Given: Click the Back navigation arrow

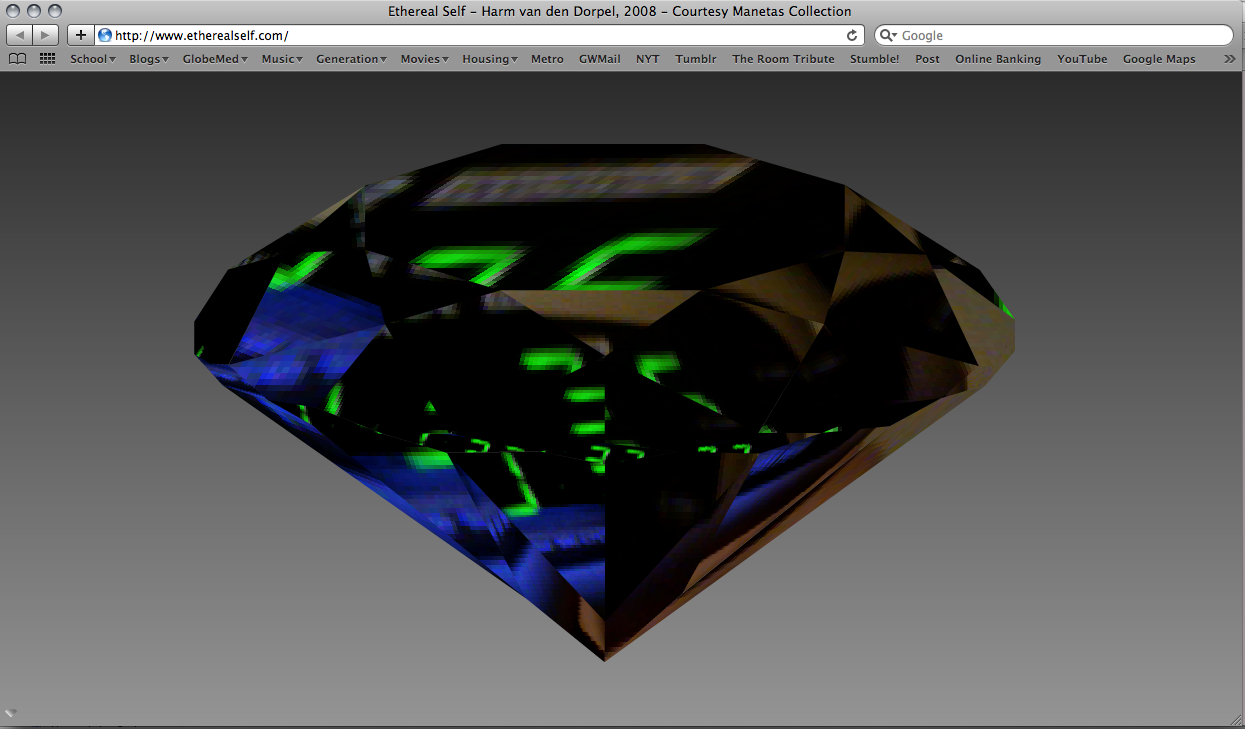Looking at the screenshot, I should tap(20, 35).
